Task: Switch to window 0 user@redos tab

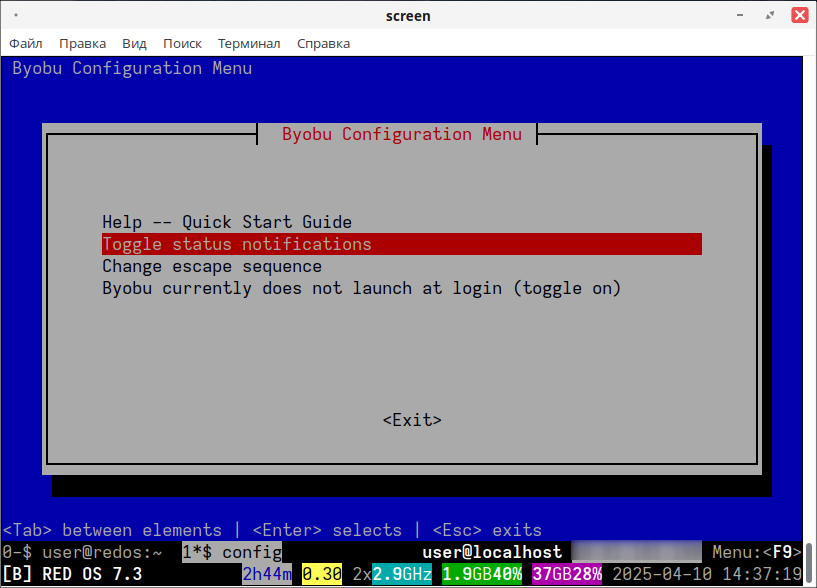Action: click(x=82, y=552)
